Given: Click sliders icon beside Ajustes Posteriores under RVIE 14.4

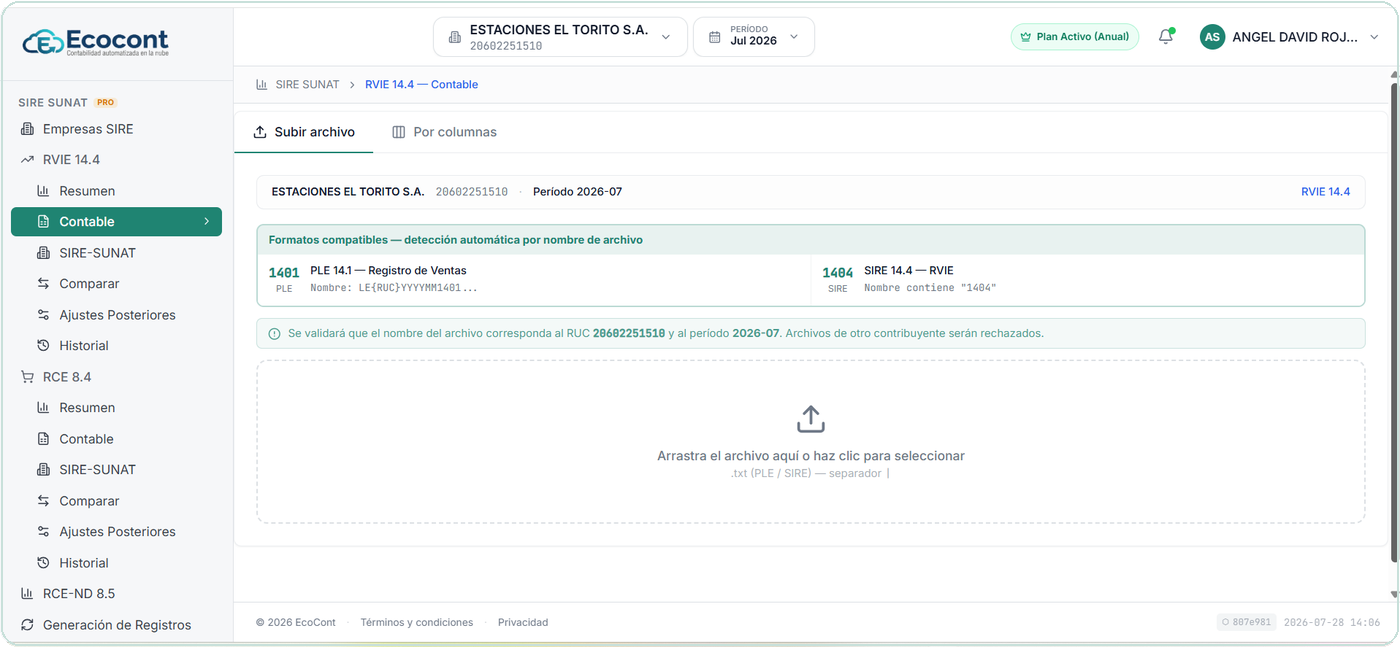Looking at the screenshot, I should (43, 315).
